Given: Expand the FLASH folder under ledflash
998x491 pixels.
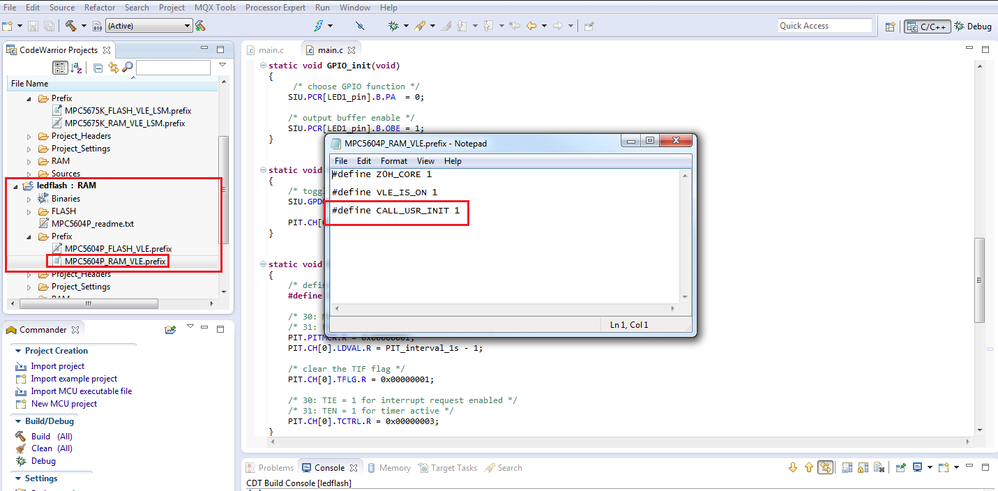Looking at the screenshot, I should pyautogui.click(x=29, y=211).
